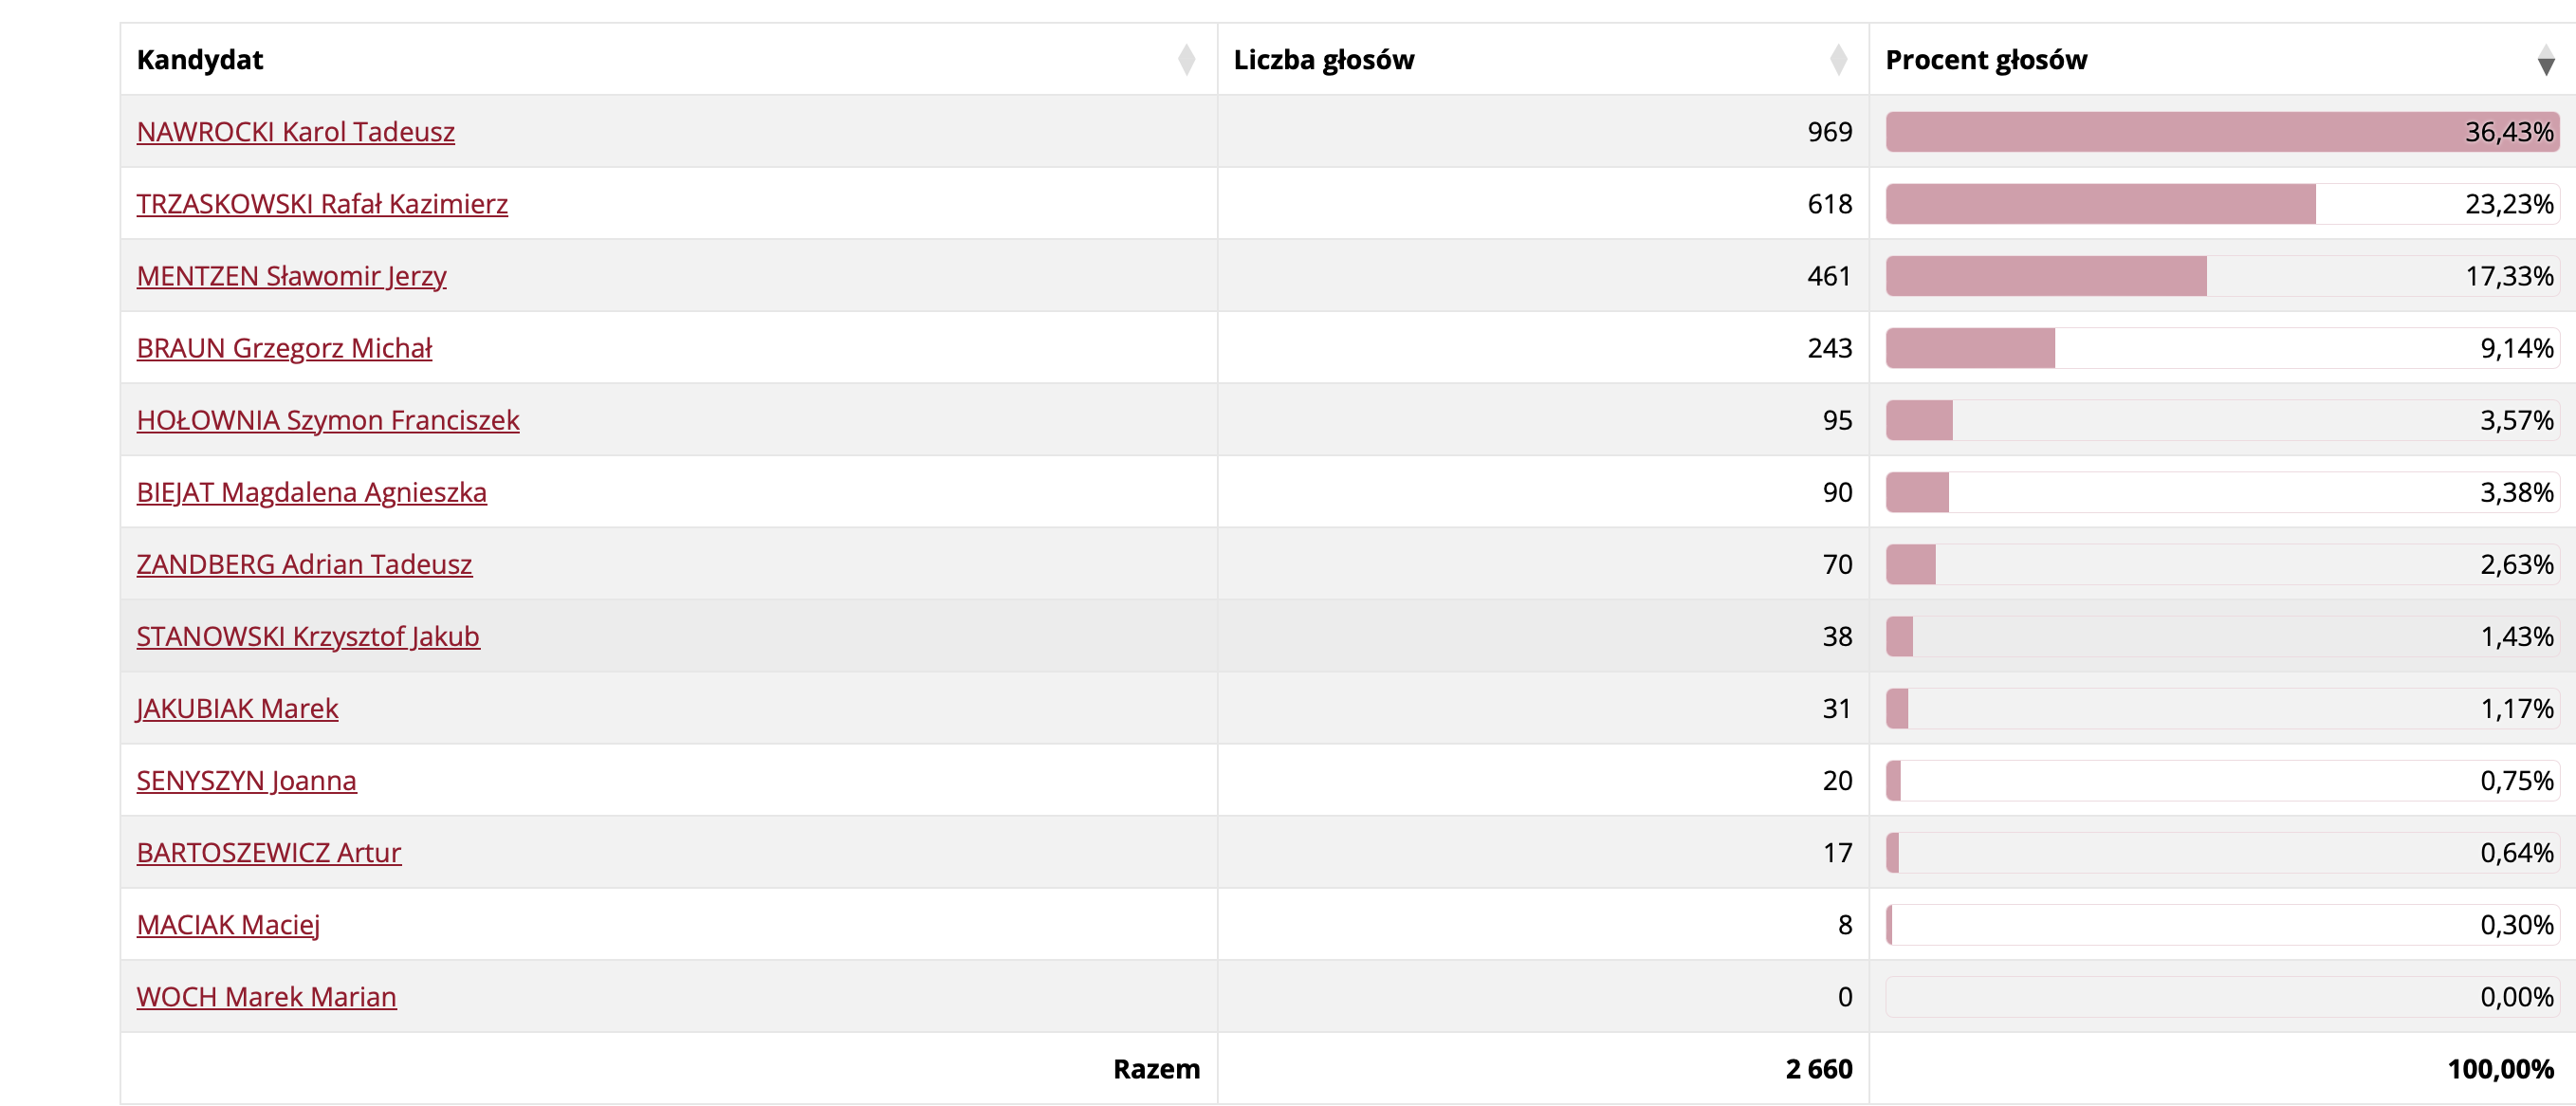Screen dimensions: 2576x1106
Task: Open ZANDBERG Adrian Tadeusz link
Action: click(304, 564)
